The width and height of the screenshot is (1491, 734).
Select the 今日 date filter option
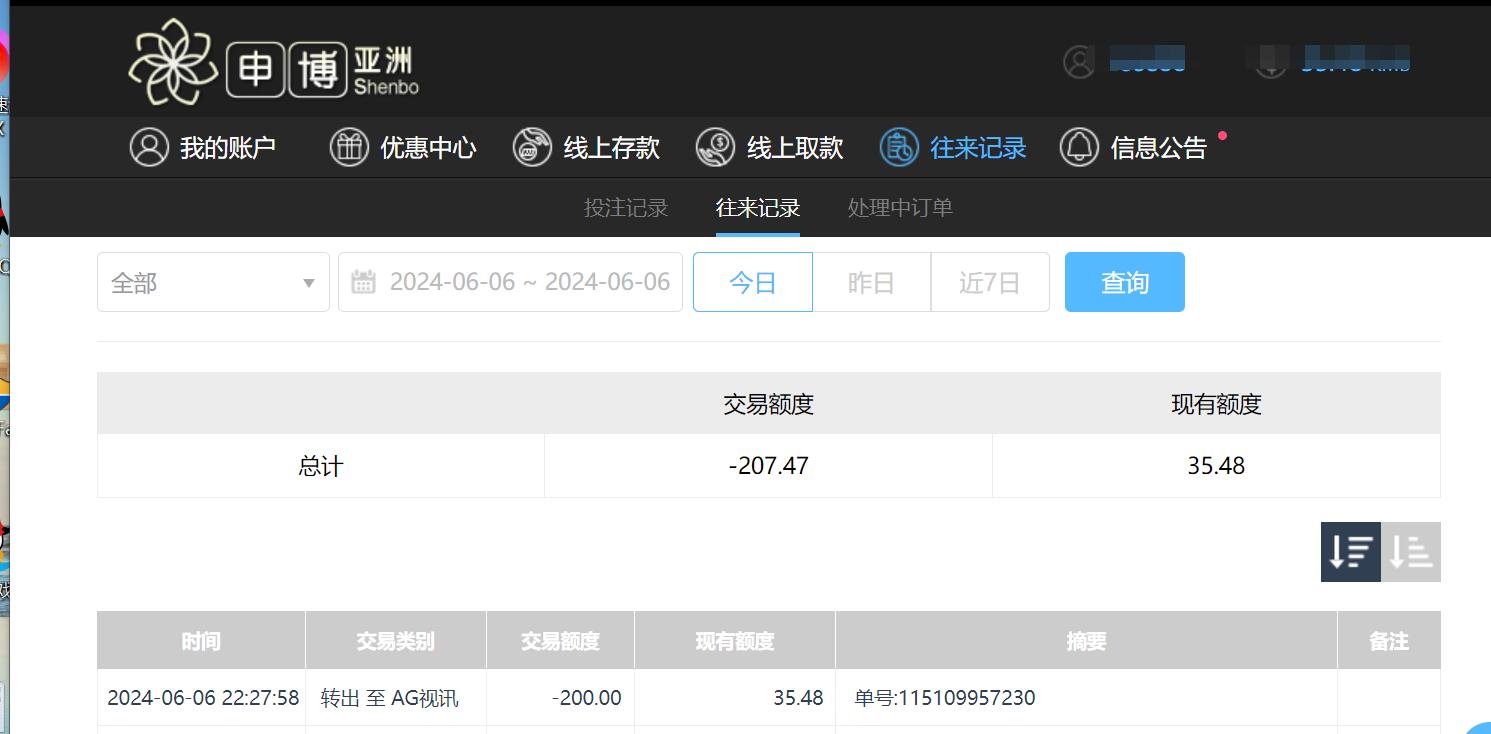click(x=752, y=282)
